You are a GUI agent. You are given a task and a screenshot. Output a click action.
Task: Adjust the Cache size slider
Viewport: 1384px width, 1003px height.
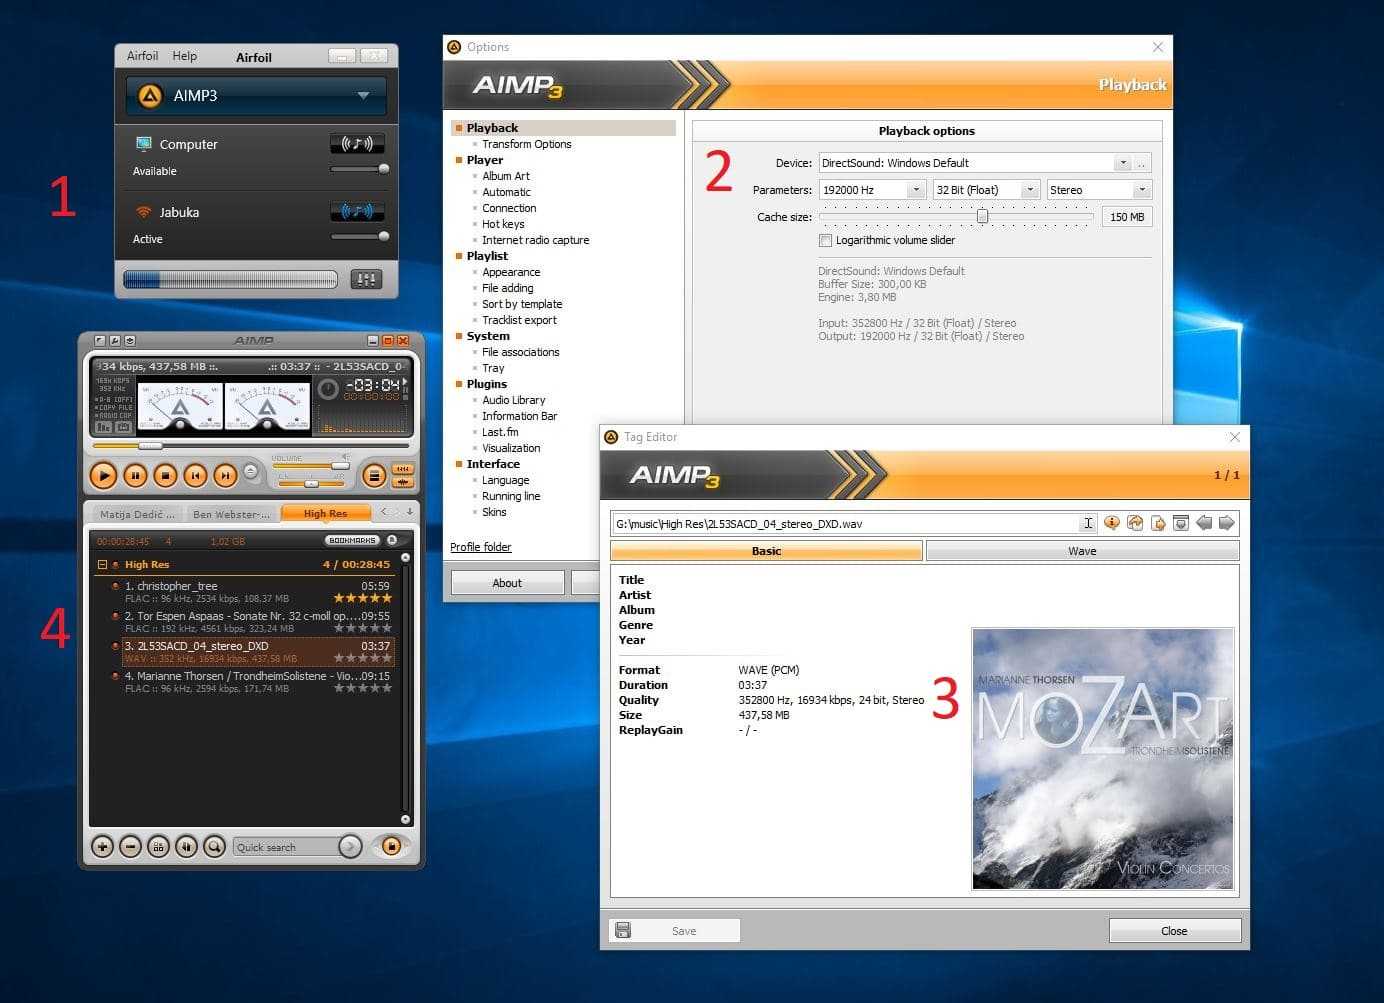(x=982, y=216)
